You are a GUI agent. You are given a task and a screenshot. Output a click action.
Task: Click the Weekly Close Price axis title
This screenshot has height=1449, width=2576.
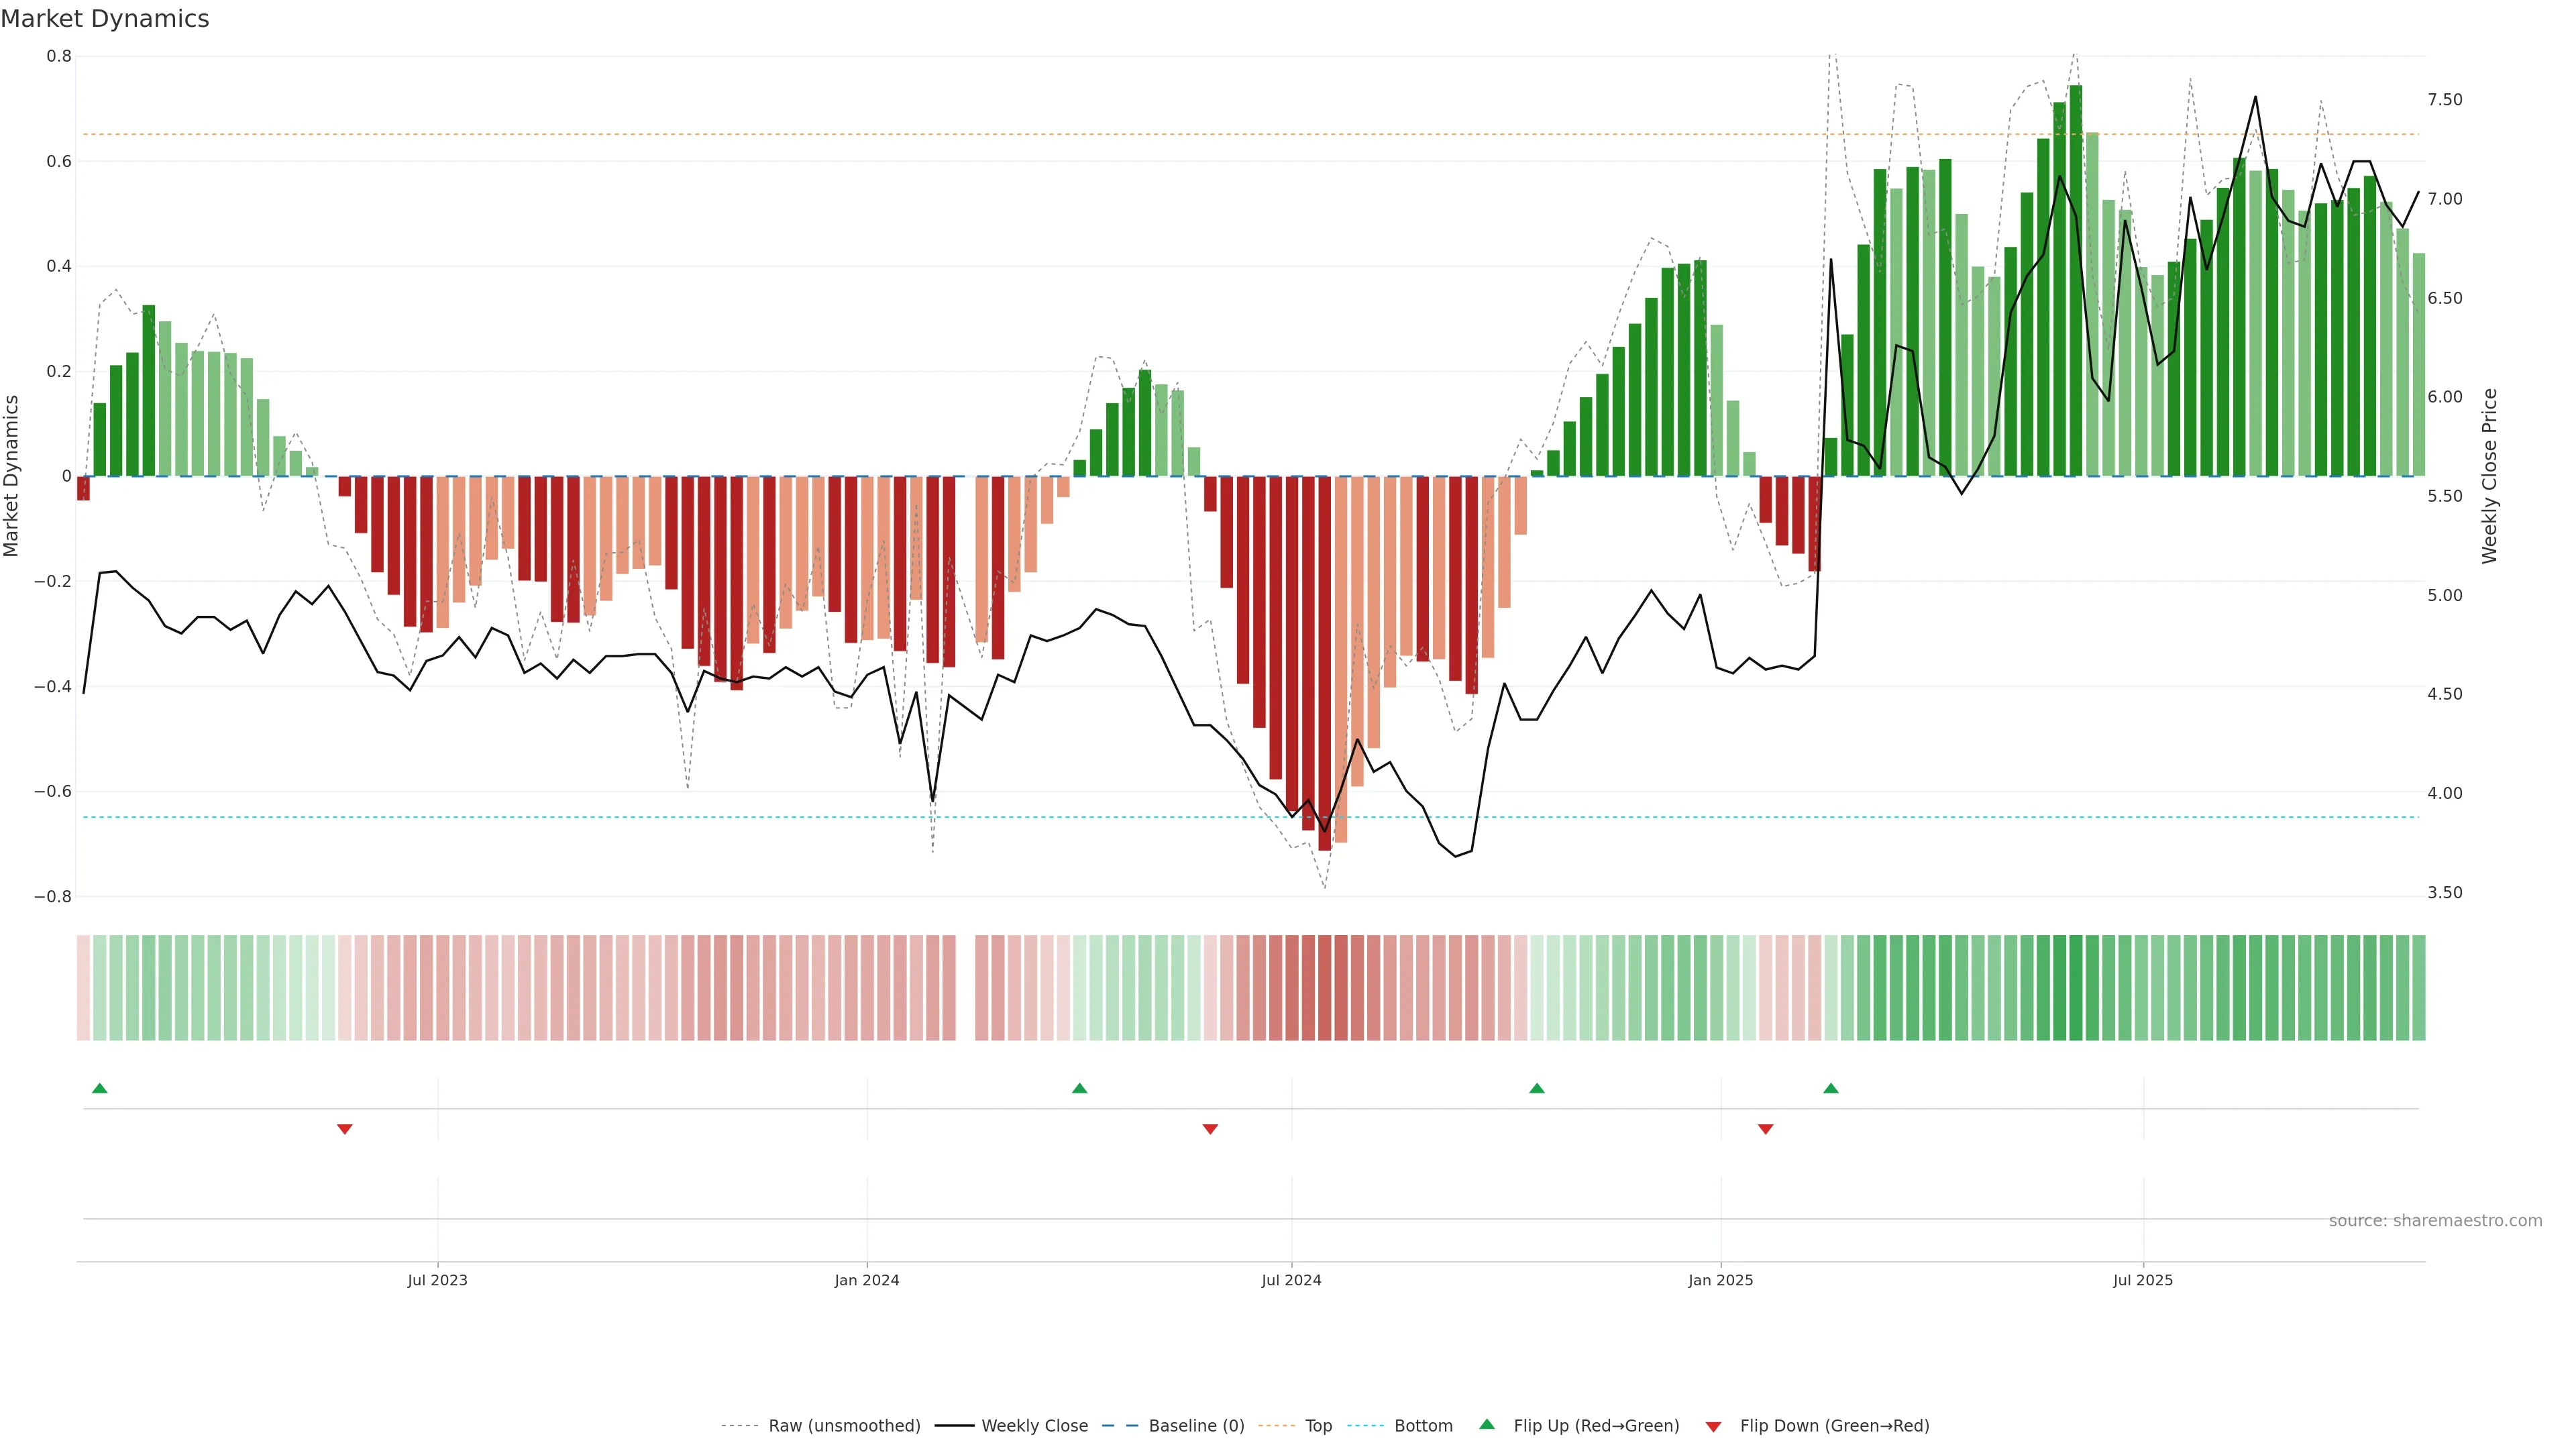2489,476
